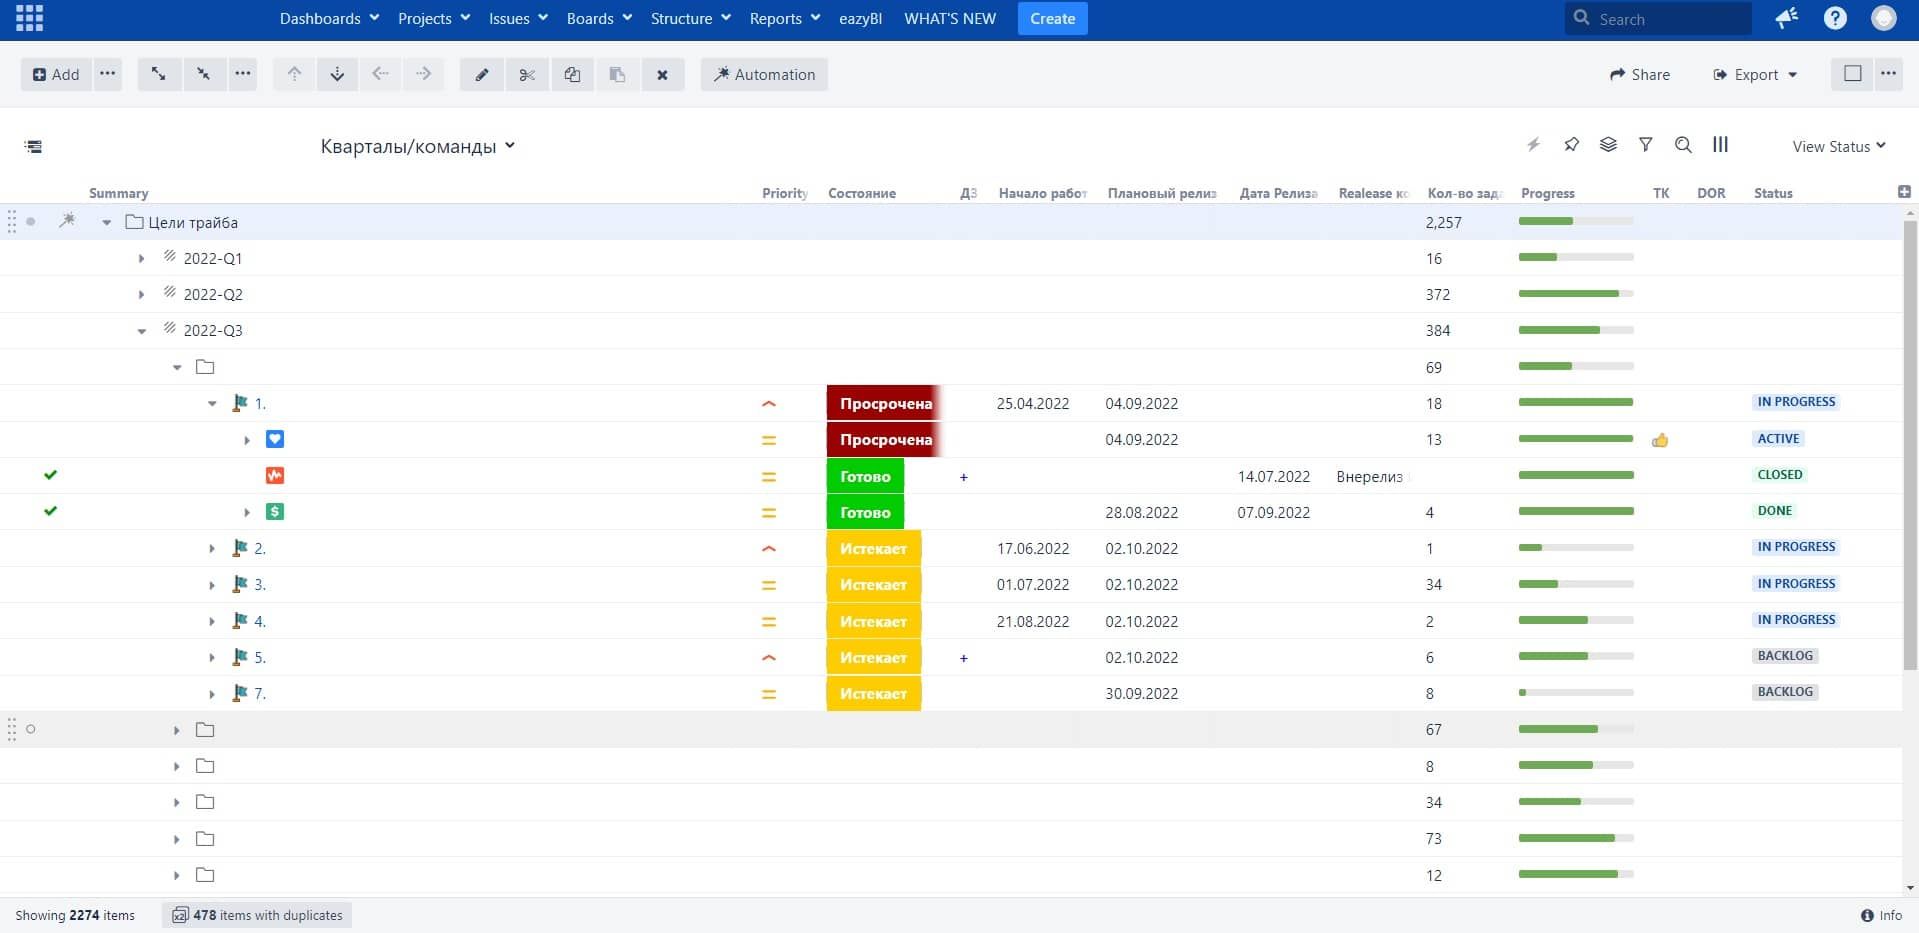Click the X remove icon in toolbar
1919x933 pixels.
[x=662, y=75]
